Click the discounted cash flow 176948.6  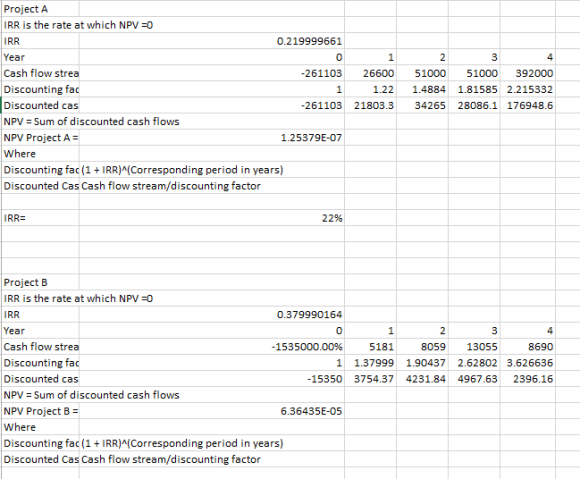527,105
